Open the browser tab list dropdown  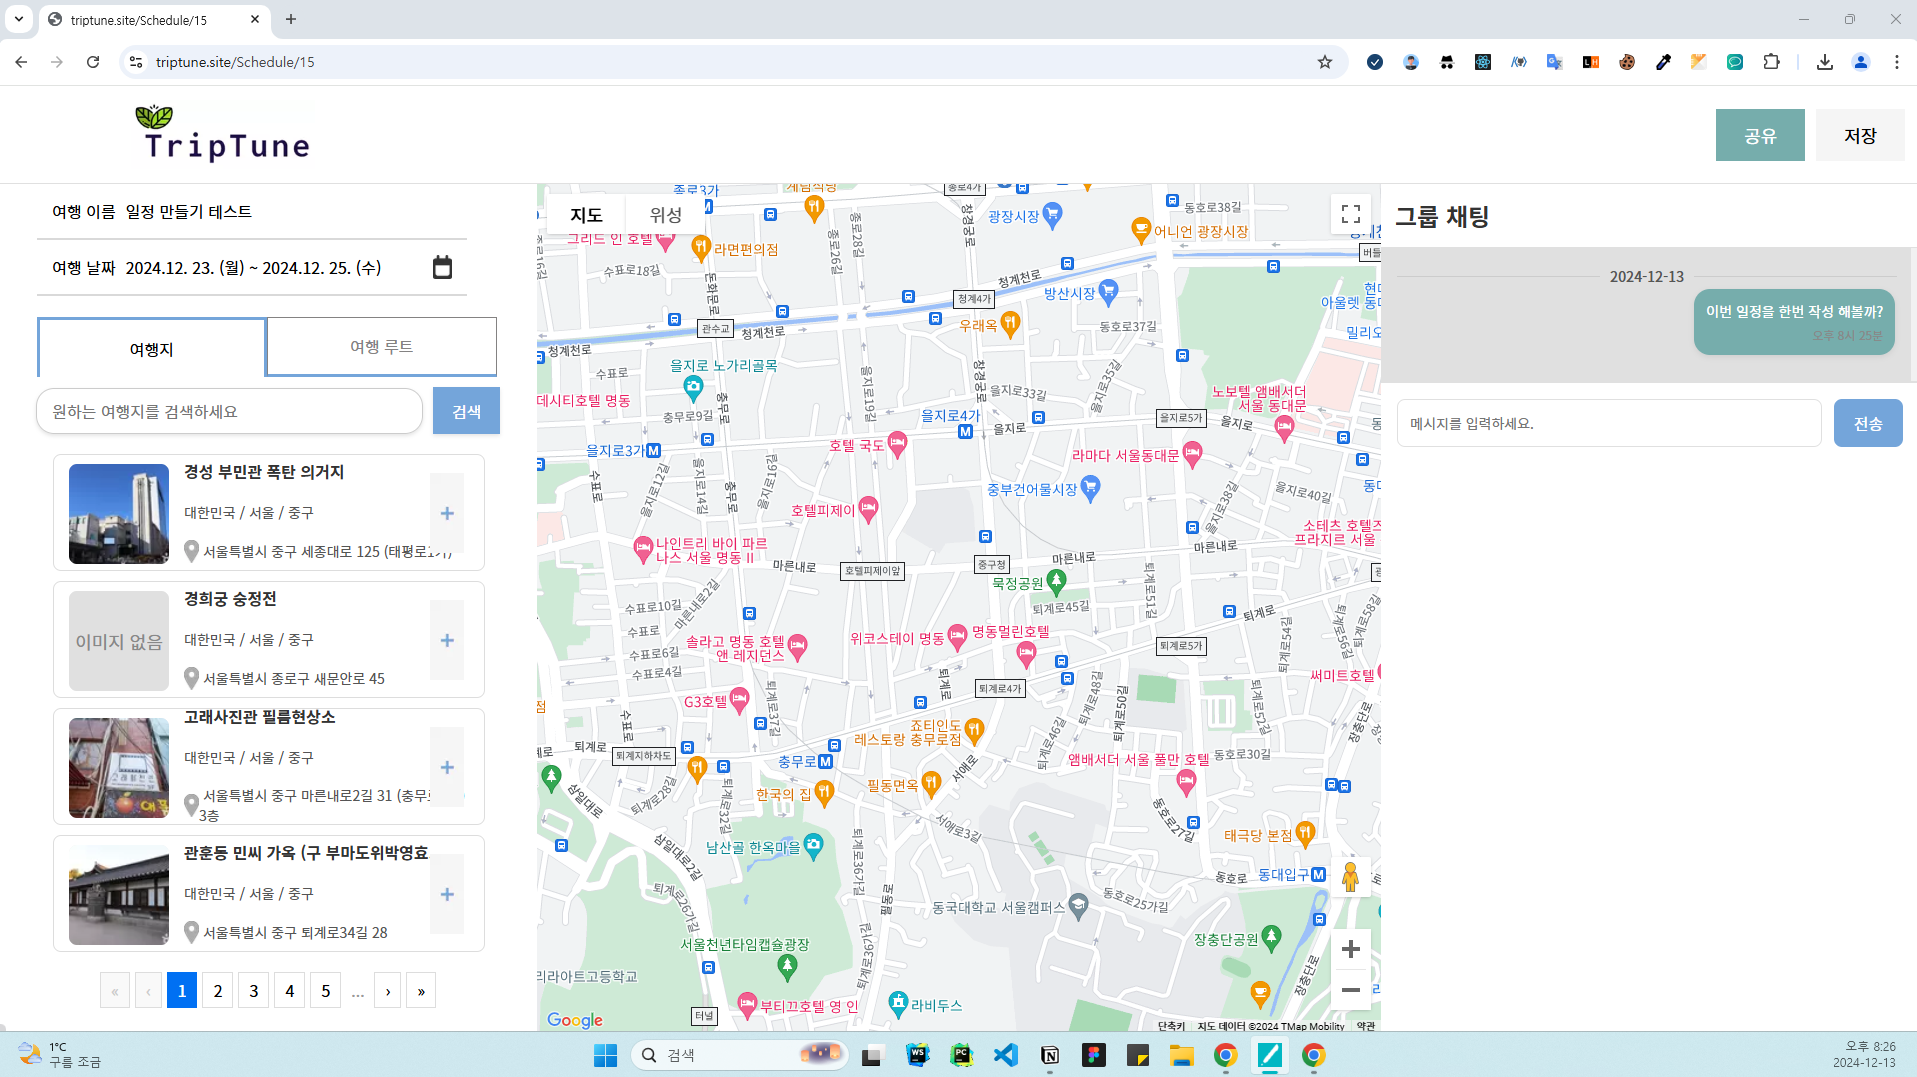point(19,19)
